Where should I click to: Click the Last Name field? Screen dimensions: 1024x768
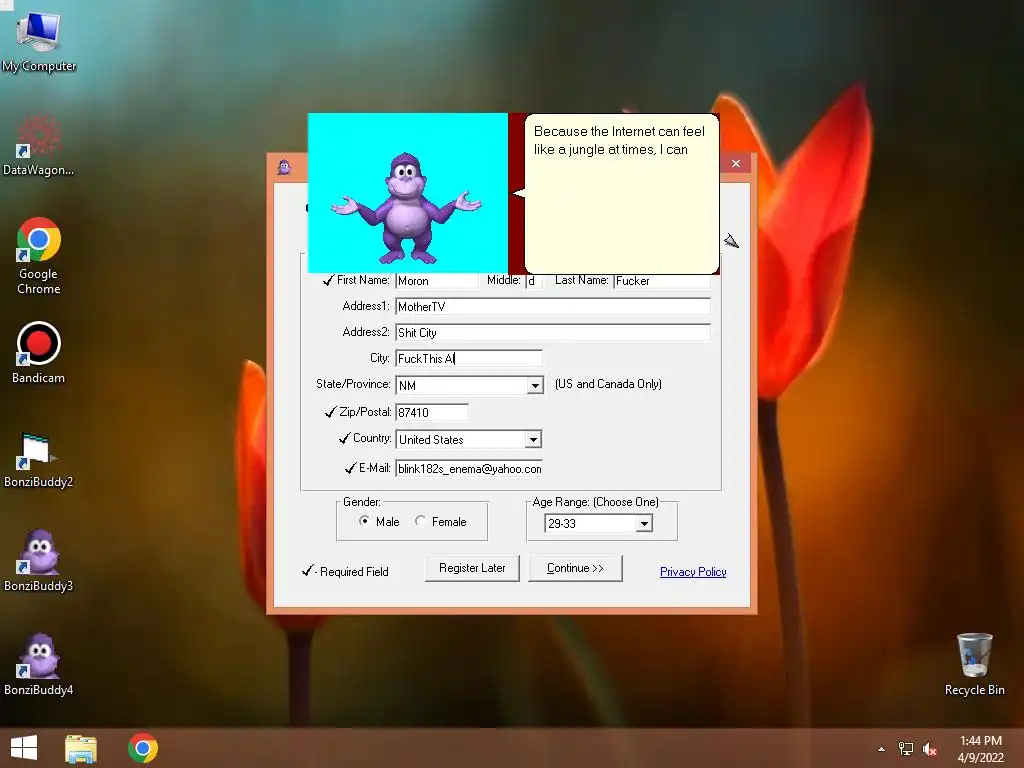pyautogui.click(x=662, y=281)
